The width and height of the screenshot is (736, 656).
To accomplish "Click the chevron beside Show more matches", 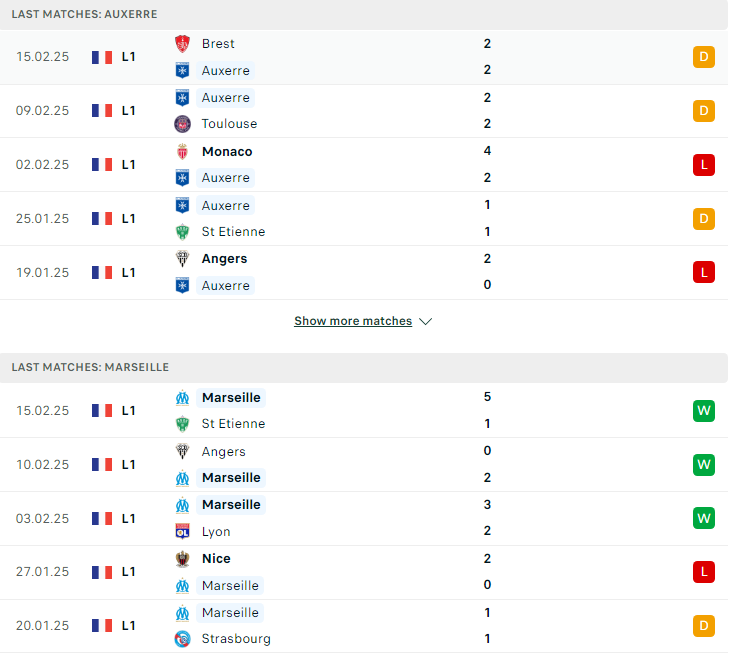I will pyautogui.click(x=426, y=321).
